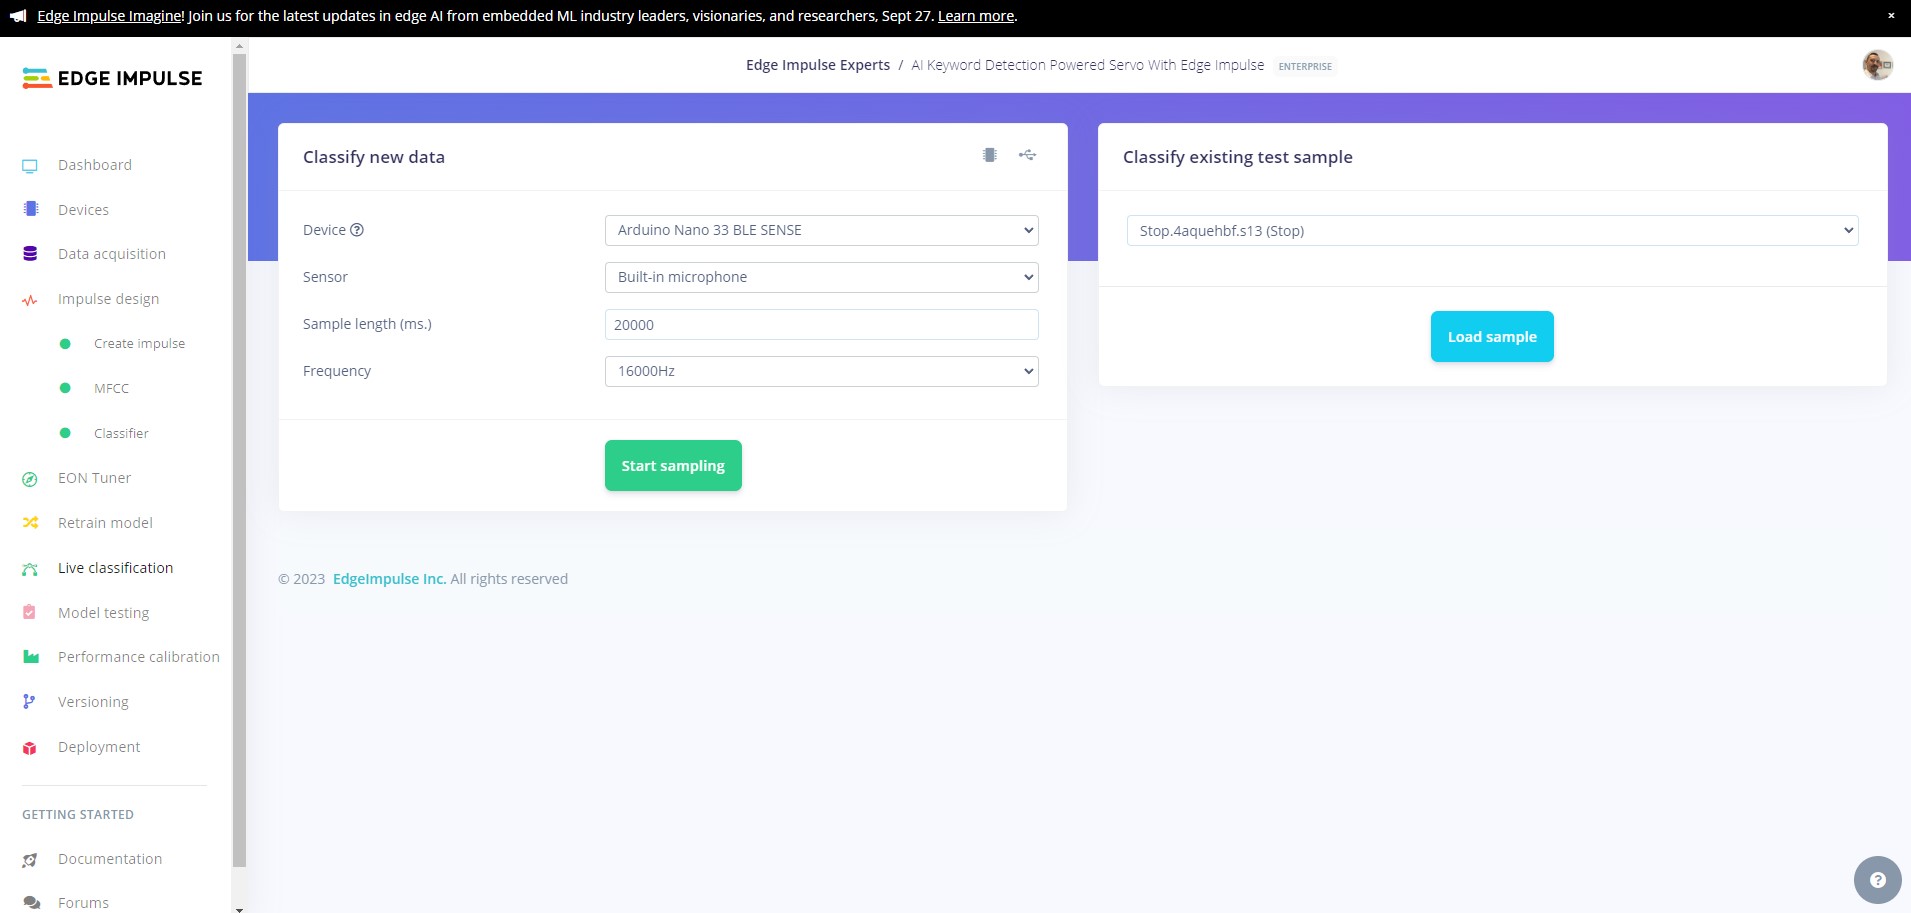Click the EON Tuner icon
This screenshot has height=913, width=1911.
(x=30, y=479)
